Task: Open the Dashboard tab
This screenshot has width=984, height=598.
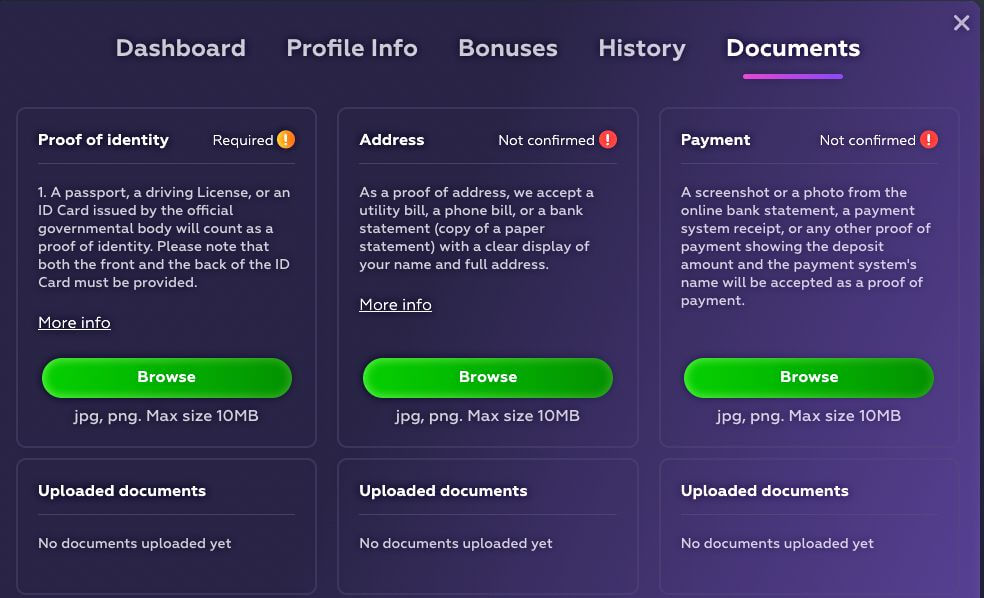Action: (181, 48)
